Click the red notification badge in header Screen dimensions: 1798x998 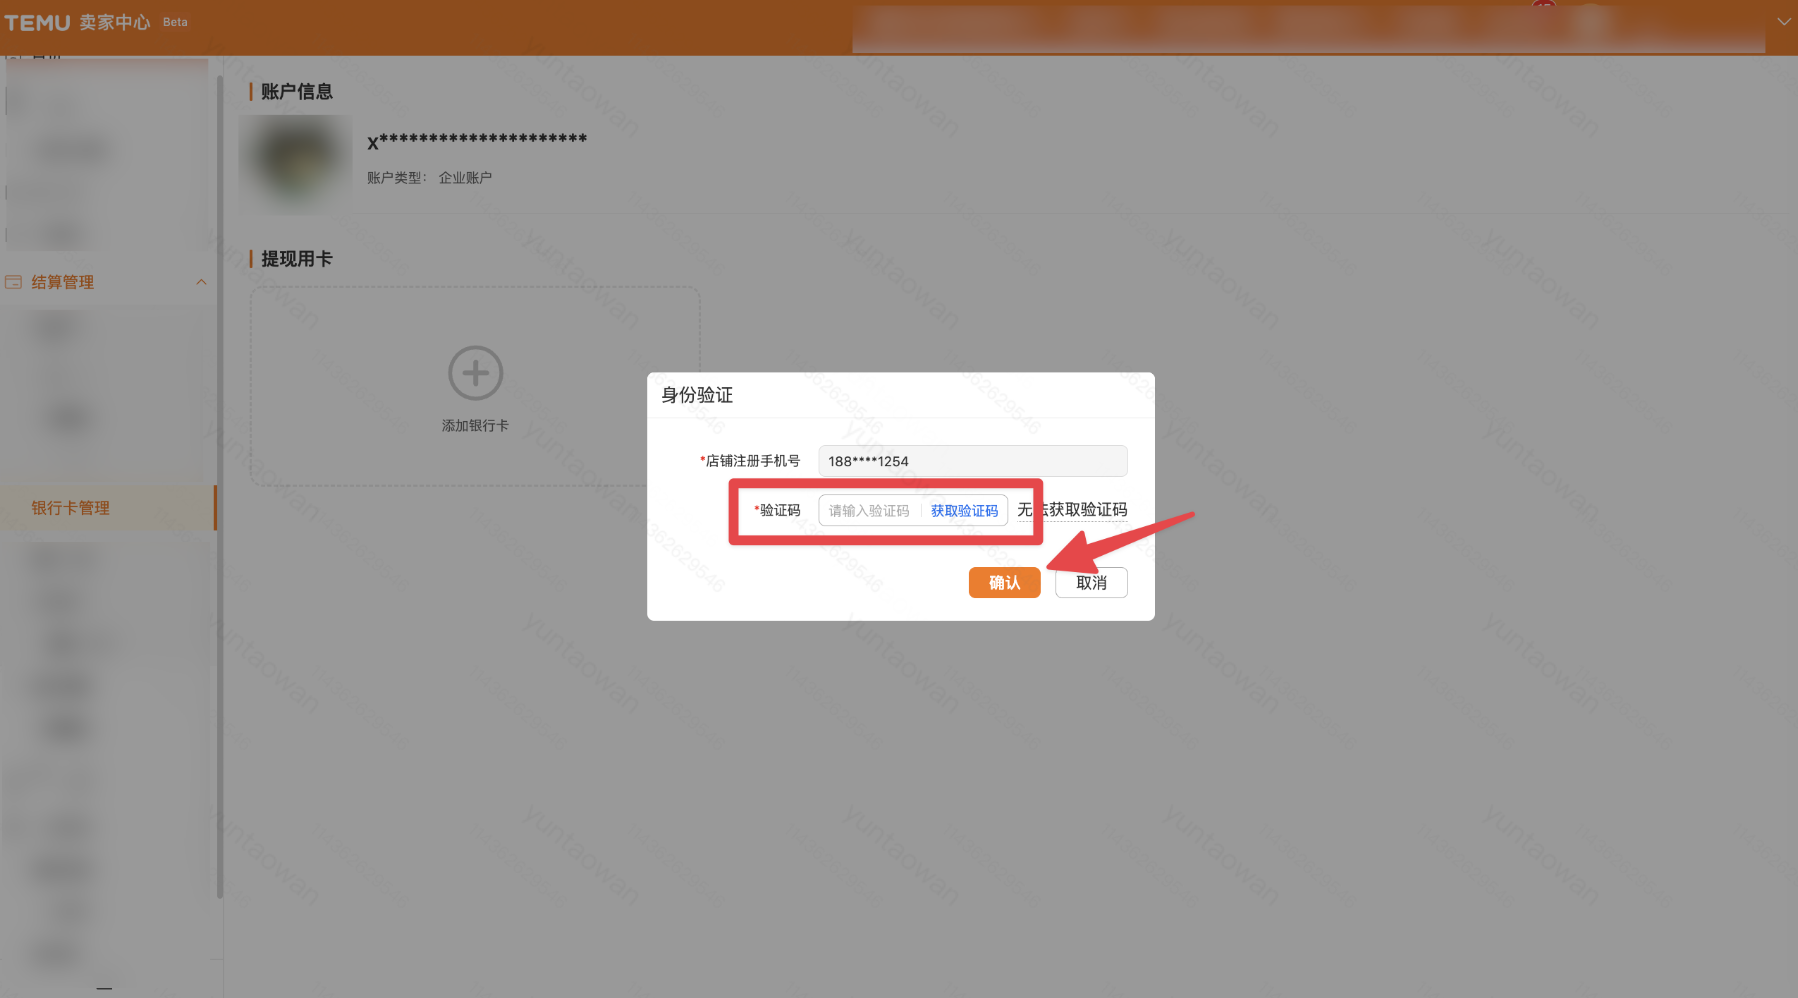click(1544, 6)
